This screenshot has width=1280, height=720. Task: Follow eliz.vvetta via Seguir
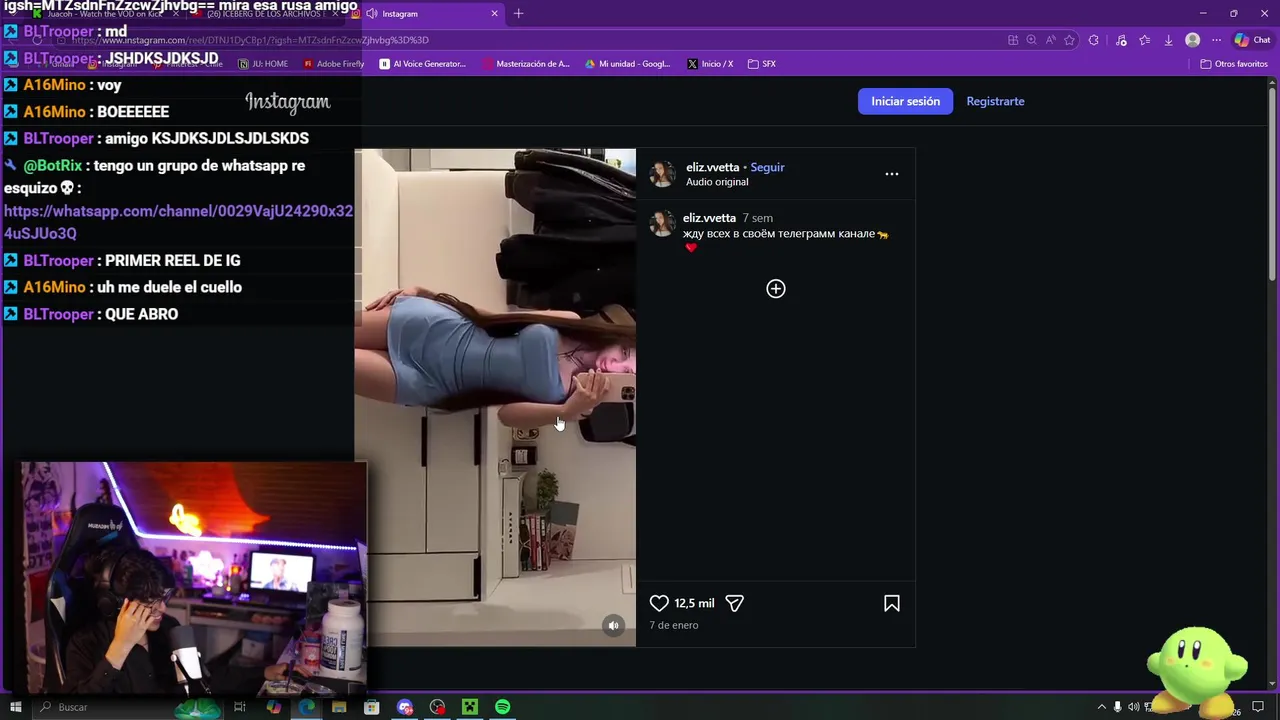[x=767, y=167]
